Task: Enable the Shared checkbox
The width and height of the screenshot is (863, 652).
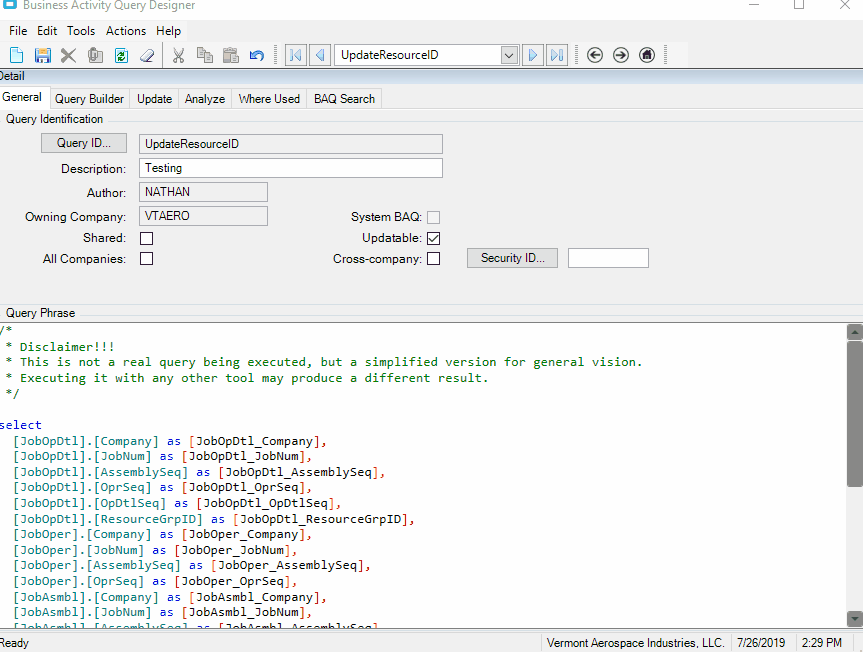Action: (x=147, y=239)
